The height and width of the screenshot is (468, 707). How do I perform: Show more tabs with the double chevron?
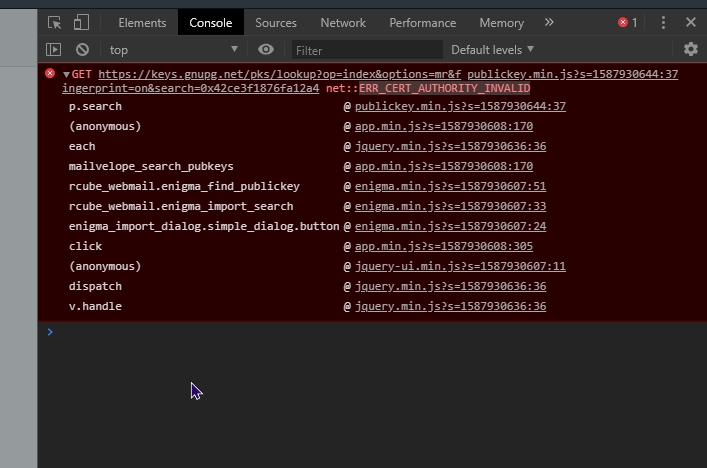coord(549,22)
